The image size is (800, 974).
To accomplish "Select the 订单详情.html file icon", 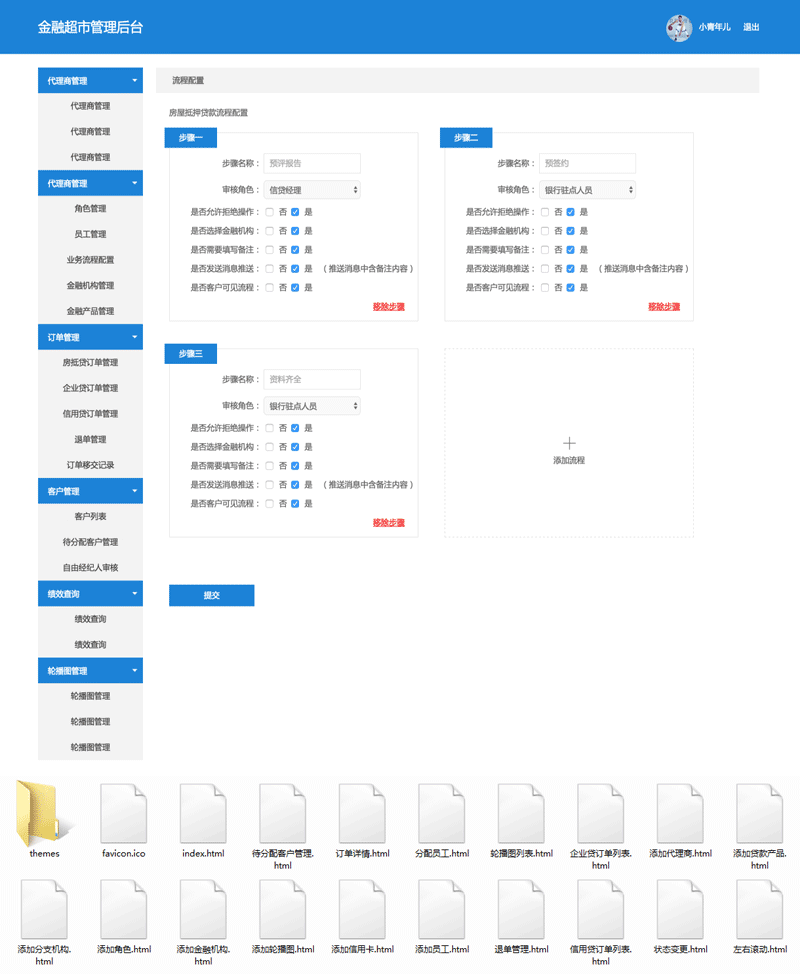I will (362, 813).
